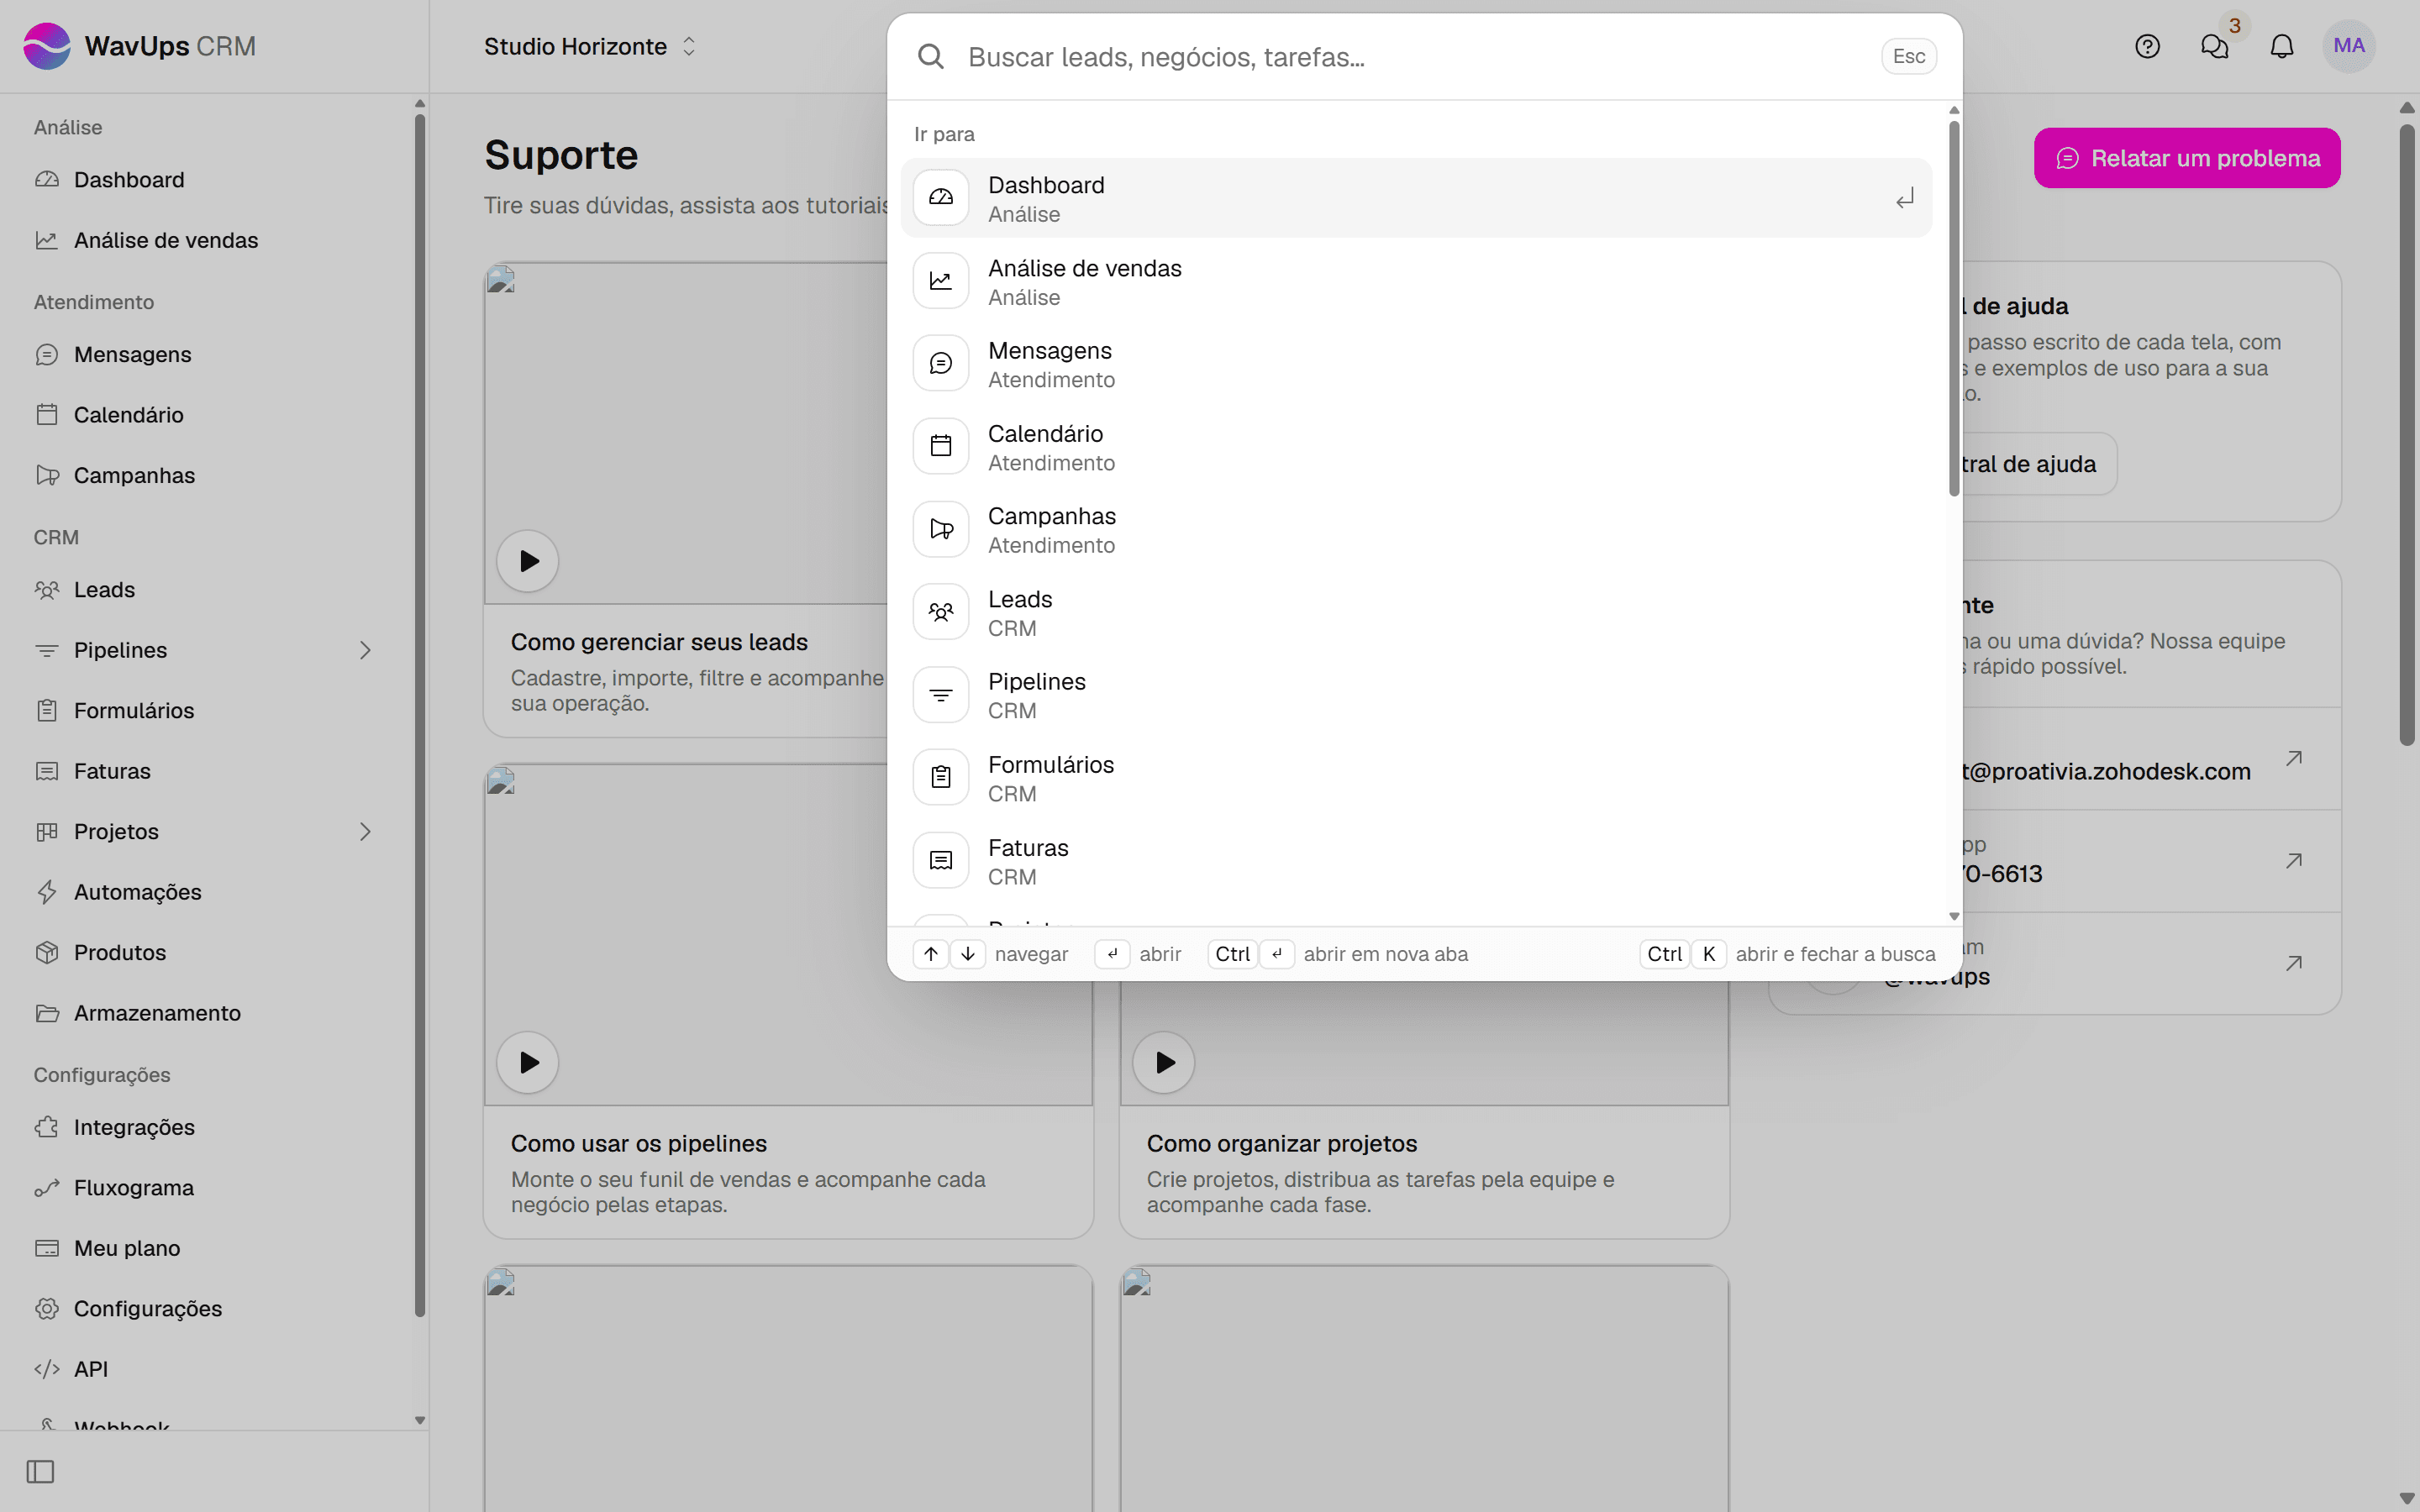2420x1512 pixels.
Task: Click the Relatar um problema button
Action: click(2187, 158)
